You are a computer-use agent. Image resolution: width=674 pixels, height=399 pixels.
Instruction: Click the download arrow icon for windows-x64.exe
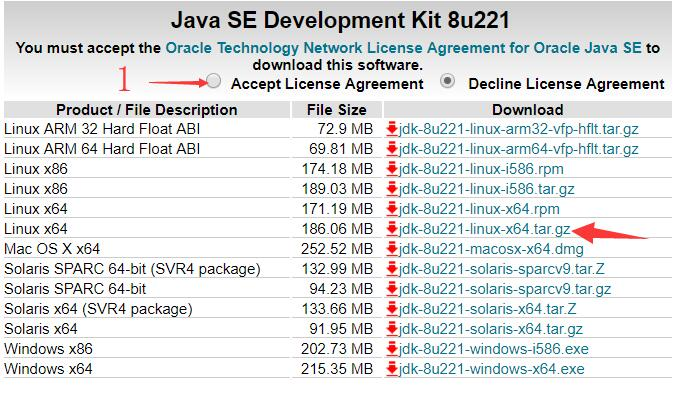click(x=392, y=368)
